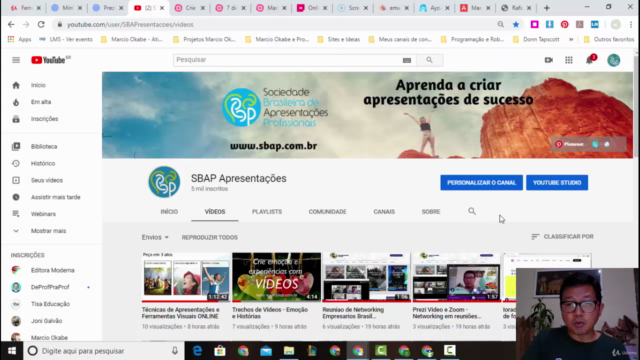This screenshot has width=640, height=360.
Task: Open the account avatar menu
Action: pos(613,60)
